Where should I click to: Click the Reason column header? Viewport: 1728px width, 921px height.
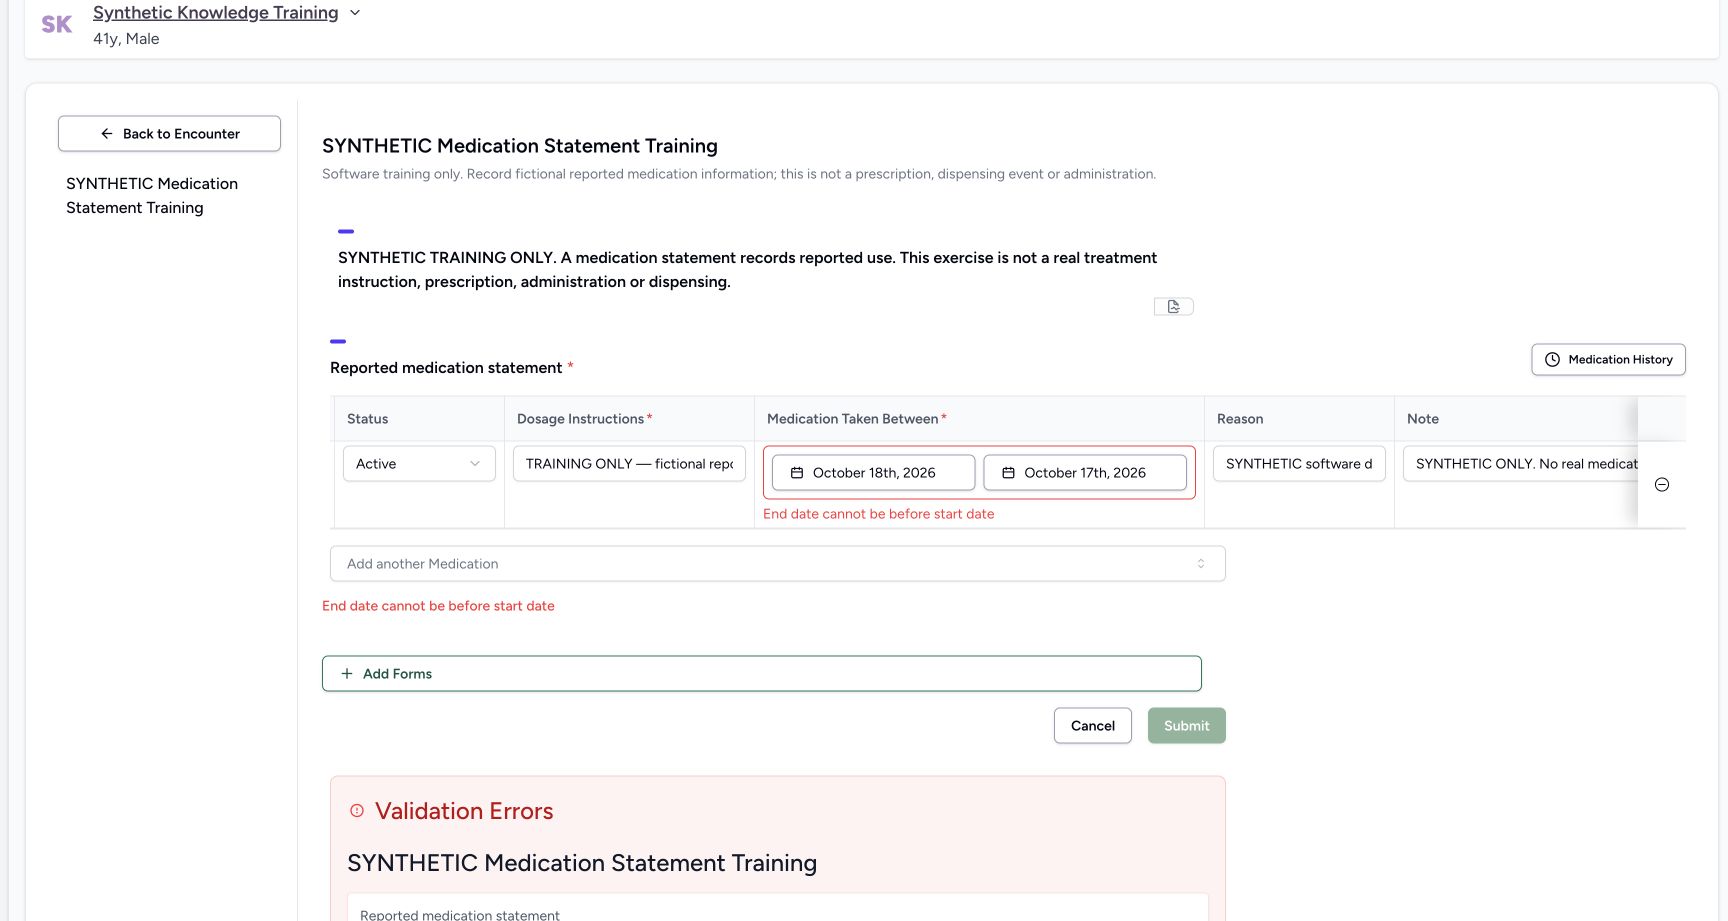(1240, 419)
